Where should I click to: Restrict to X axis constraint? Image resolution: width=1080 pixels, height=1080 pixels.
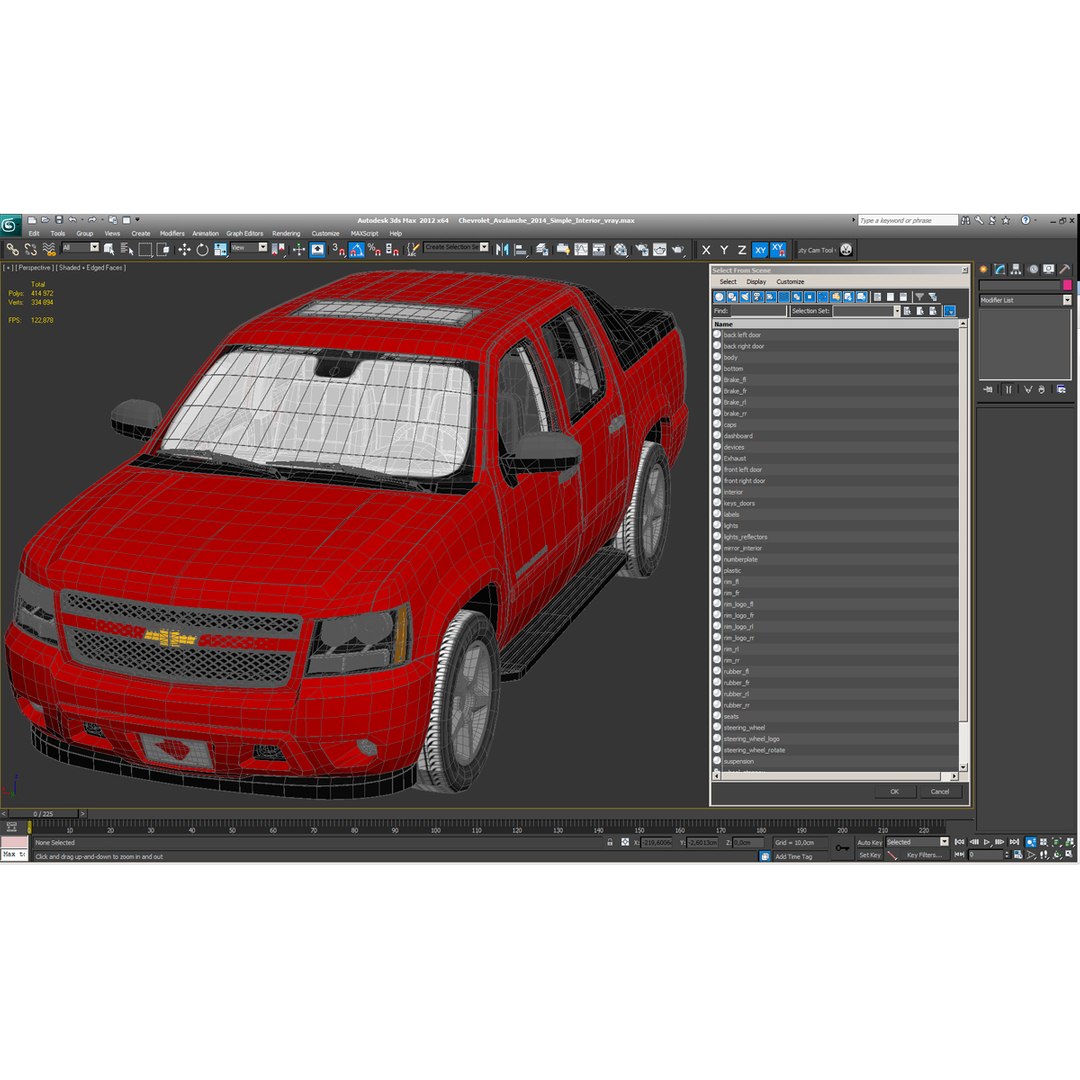coord(706,250)
